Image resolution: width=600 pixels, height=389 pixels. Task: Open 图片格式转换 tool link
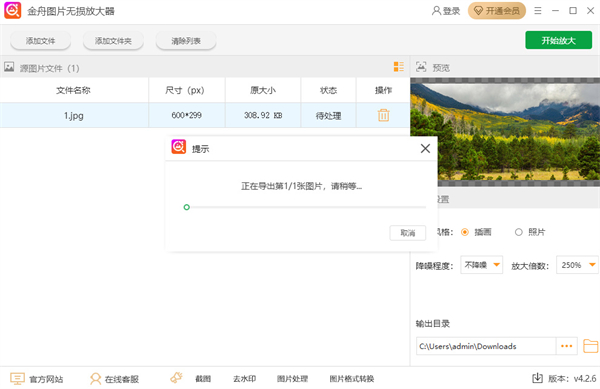(352, 379)
